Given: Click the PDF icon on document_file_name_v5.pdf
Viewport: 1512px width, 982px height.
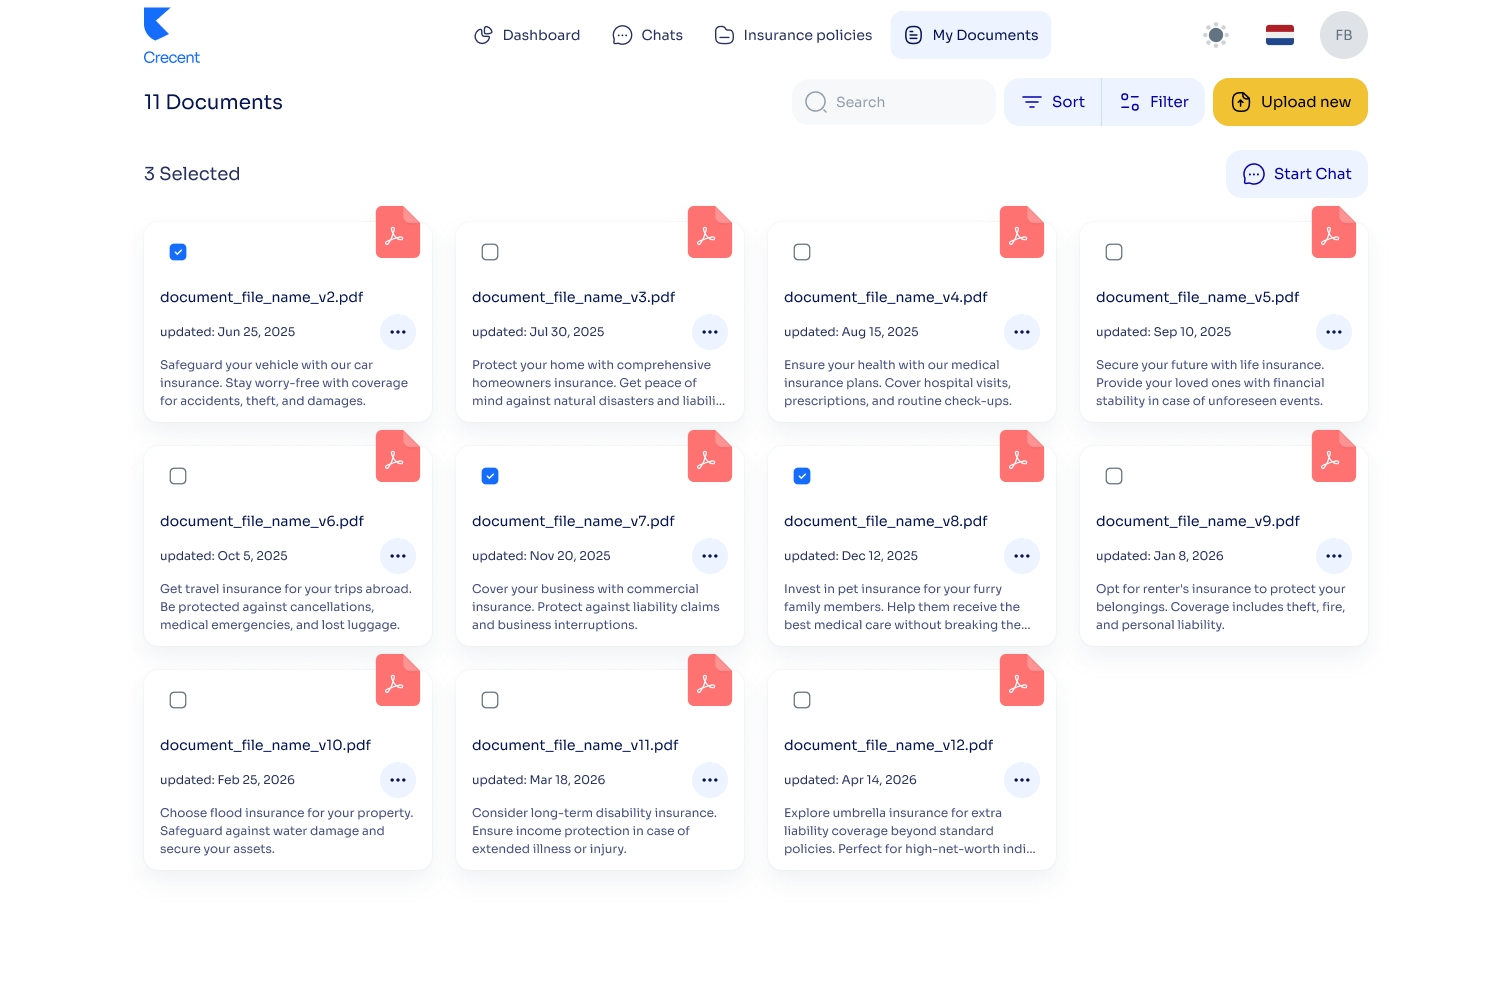Looking at the screenshot, I should 1334,232.
